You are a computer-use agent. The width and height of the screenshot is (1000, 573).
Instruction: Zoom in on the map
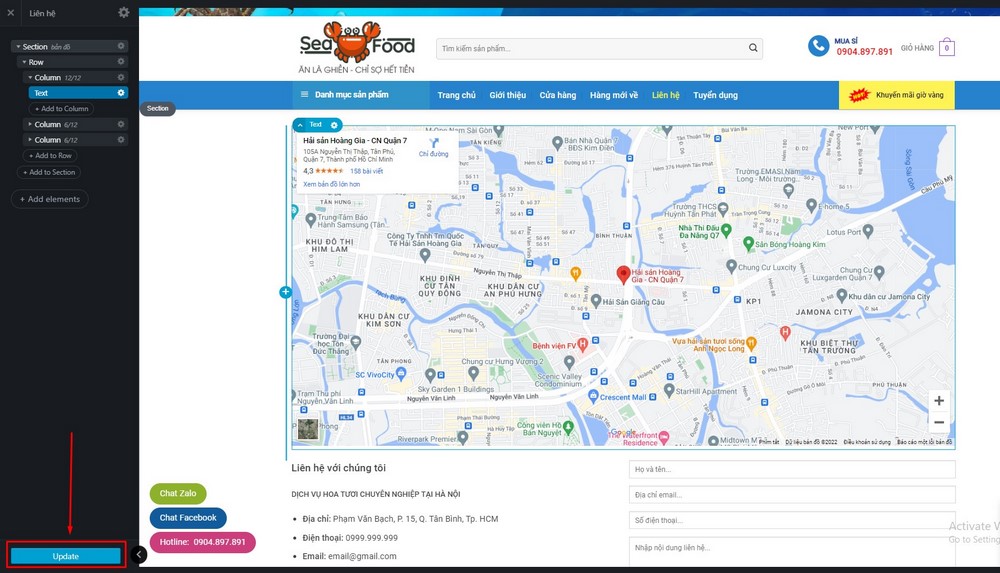(x=939, y=401)
